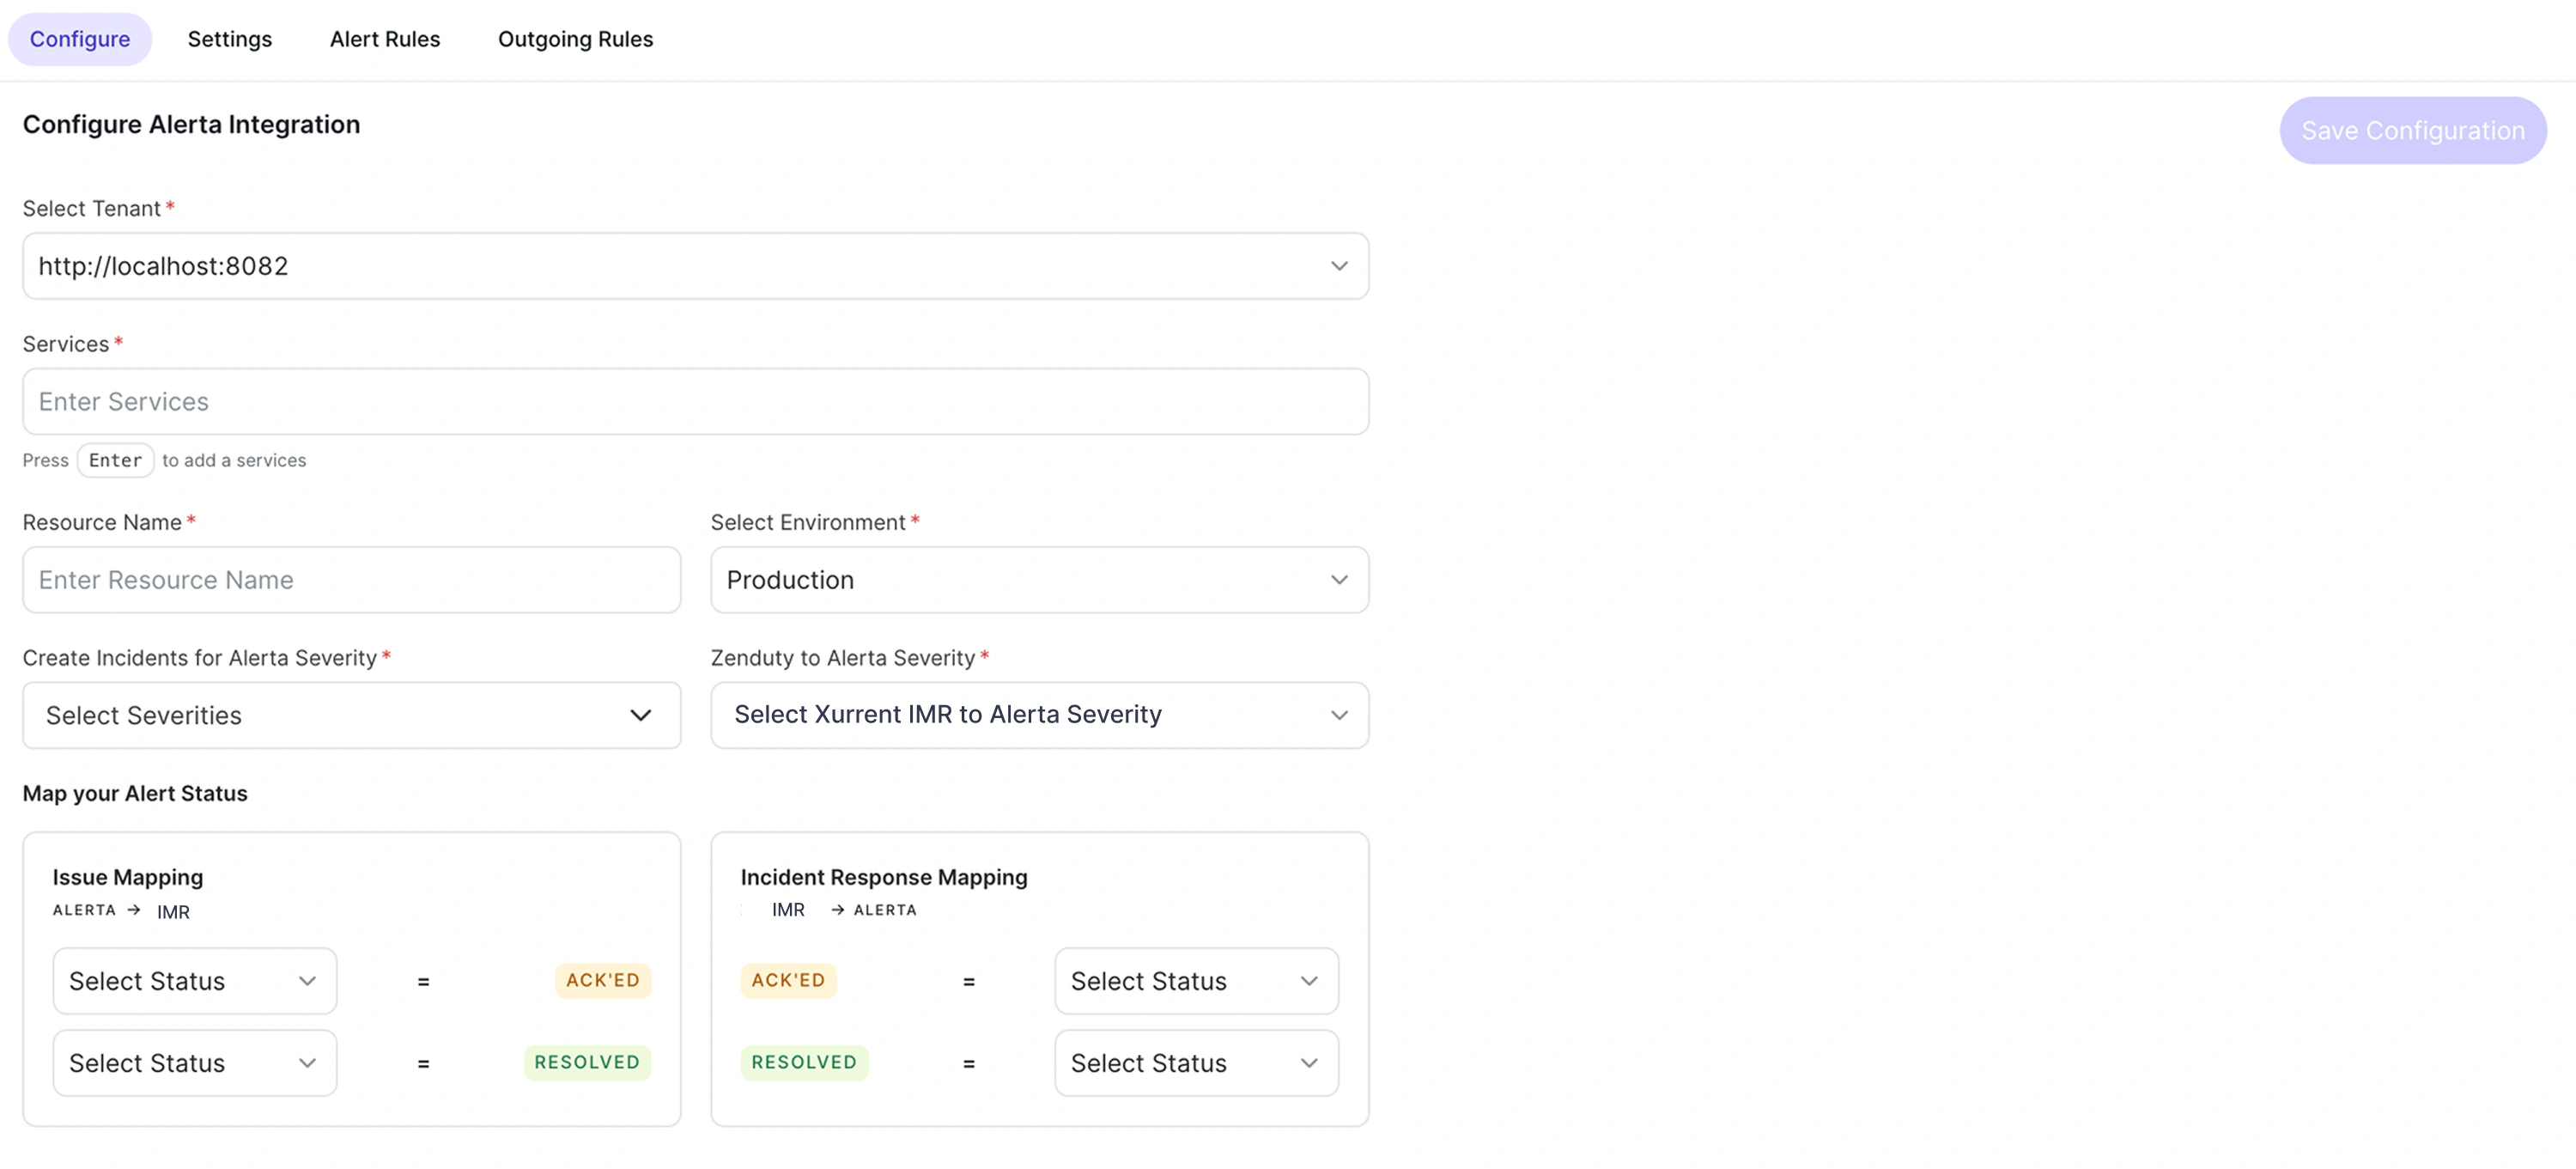Click chevron of ACK'ED Incident Response status

pyautogui.click(x=1308, y=981)
